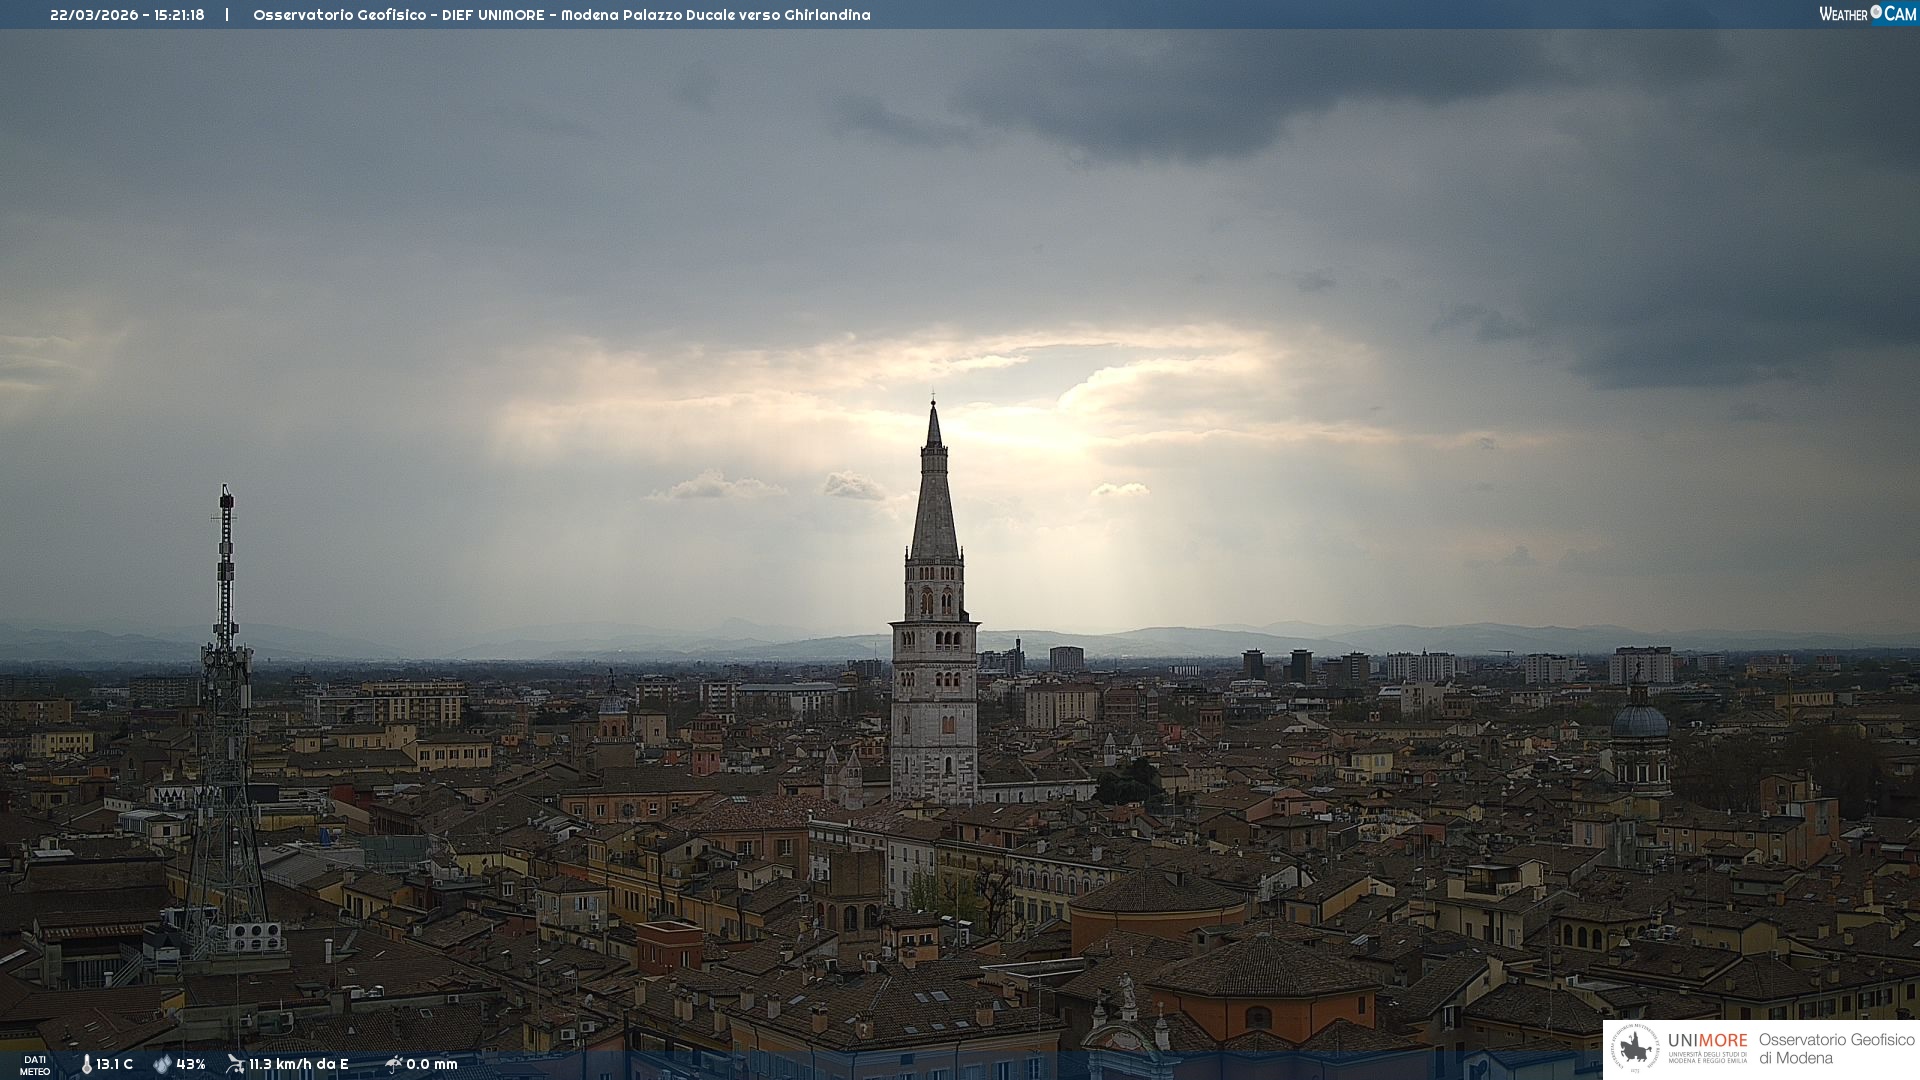Click the humidity water drops icon
Viewport: 1920px width, 1080px height.
point(162,1065)
